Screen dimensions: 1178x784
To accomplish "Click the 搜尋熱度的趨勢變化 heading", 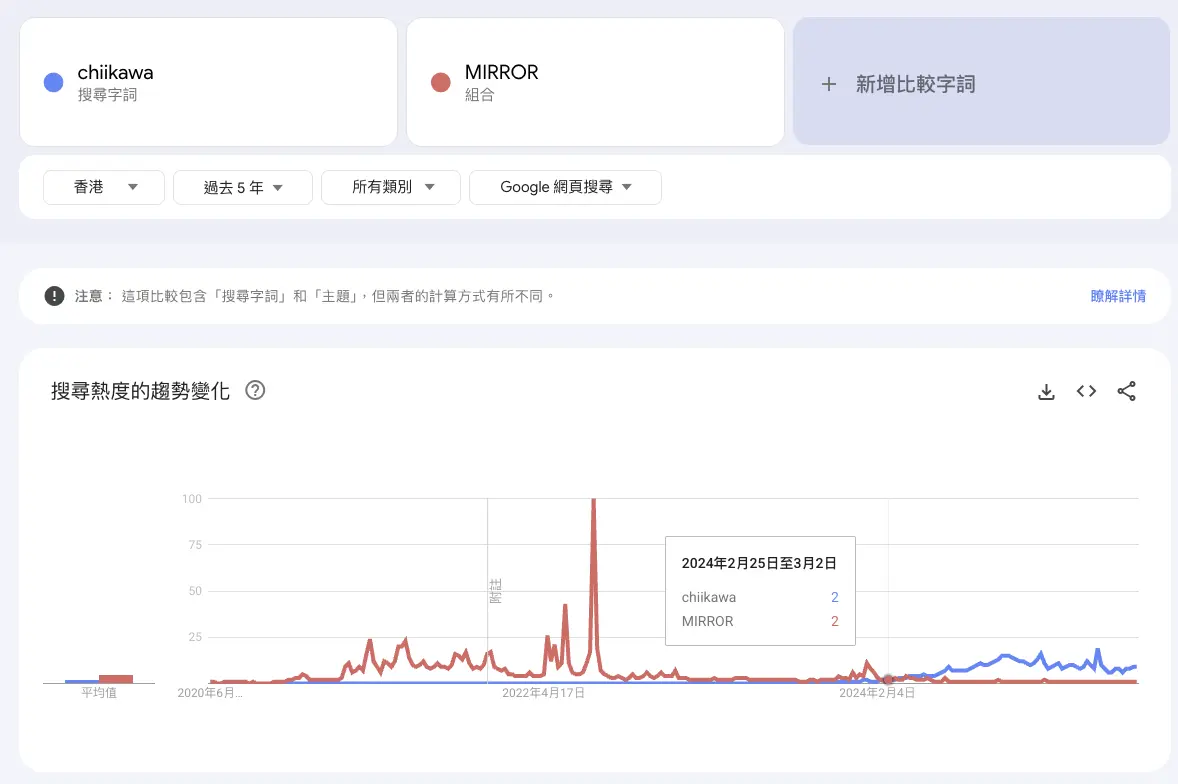I will point(140,390).
